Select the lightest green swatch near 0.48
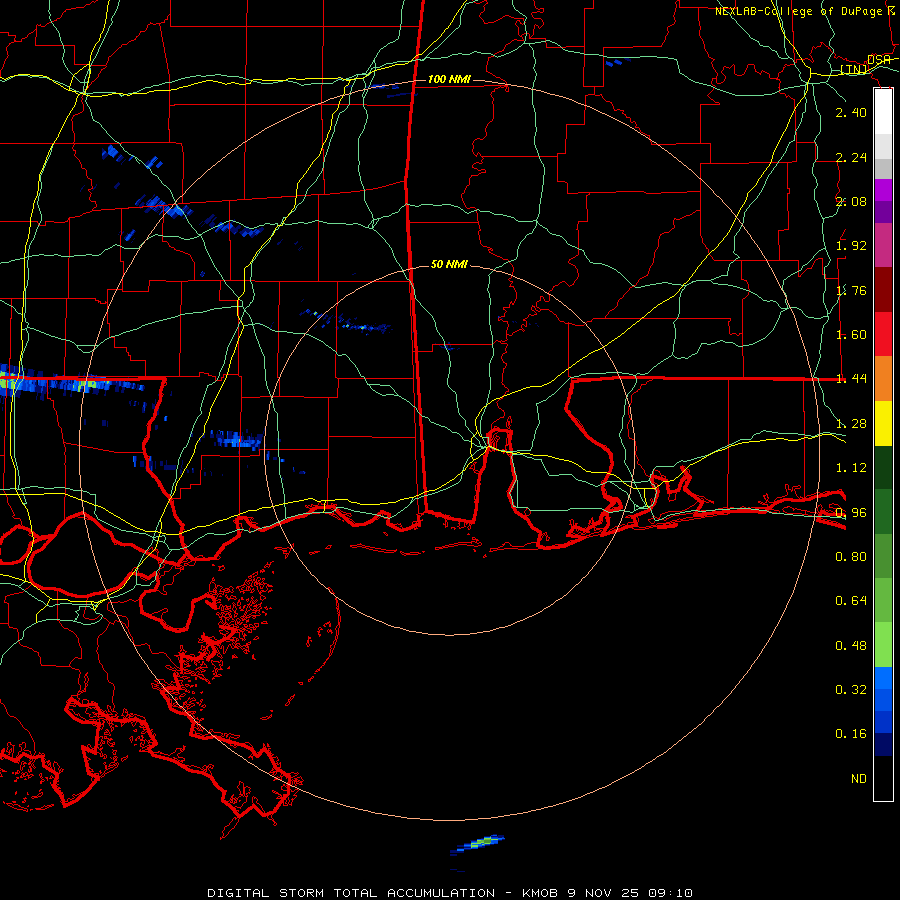This screenshot has width=900, height=900. point(883,645)
